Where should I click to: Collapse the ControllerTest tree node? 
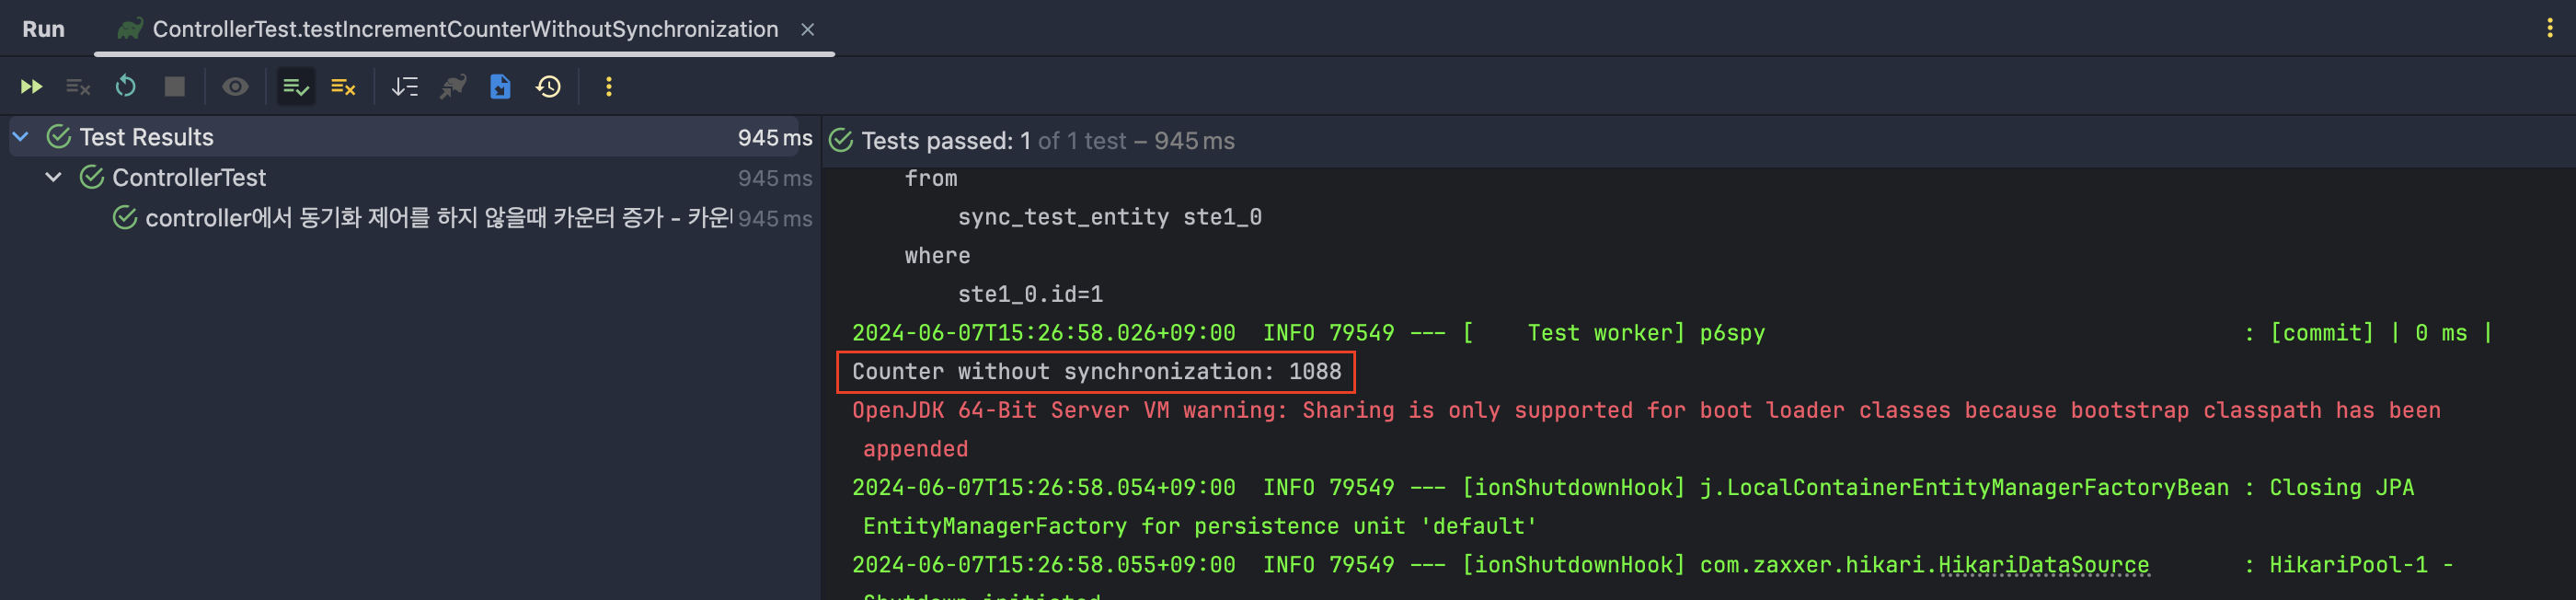[x=54, y=178]
